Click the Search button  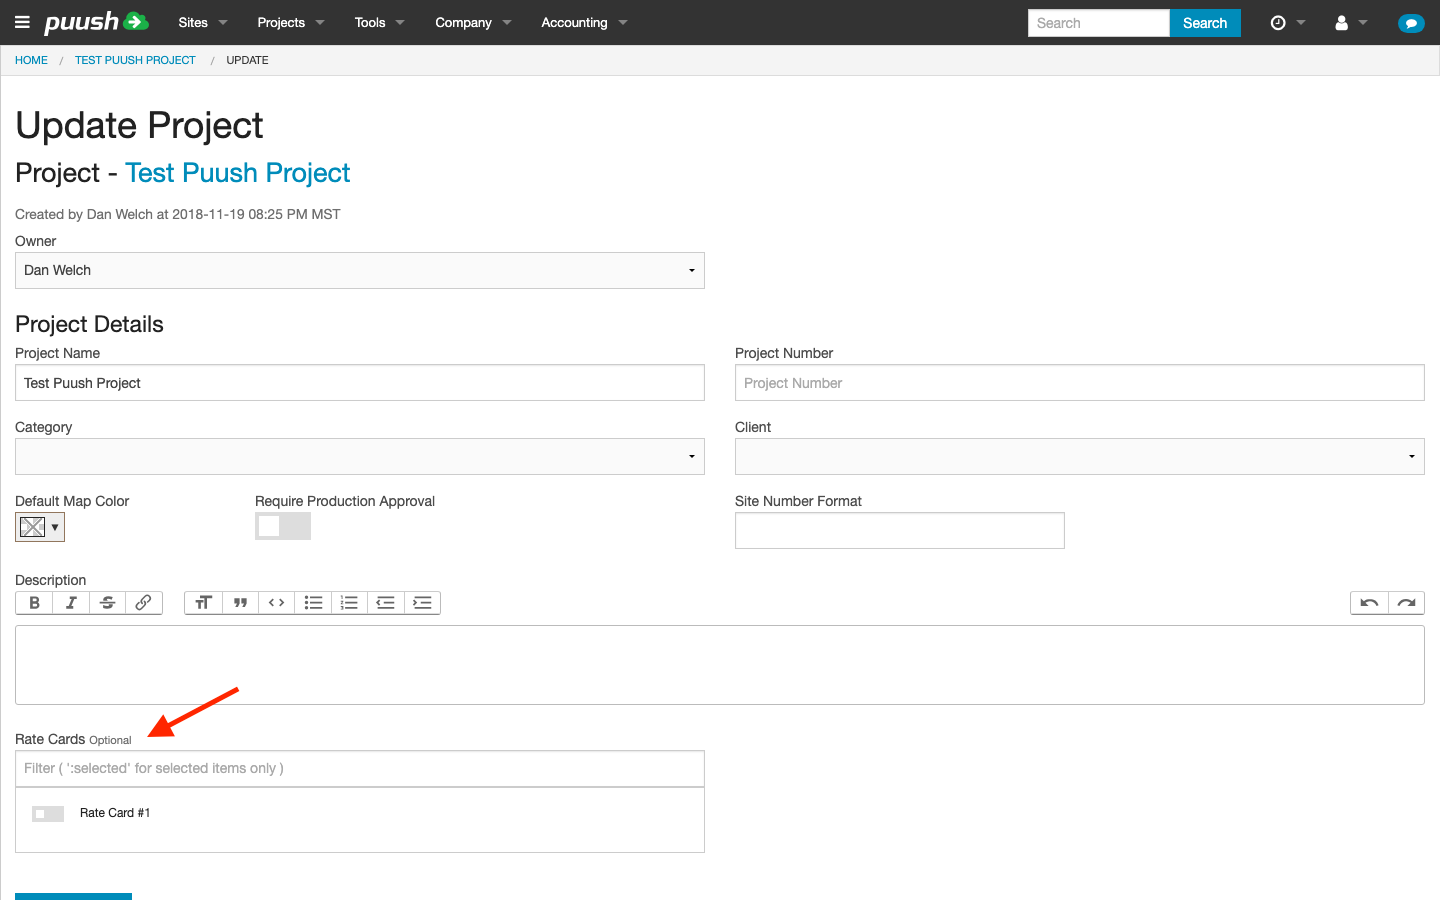coord(1205,22)
